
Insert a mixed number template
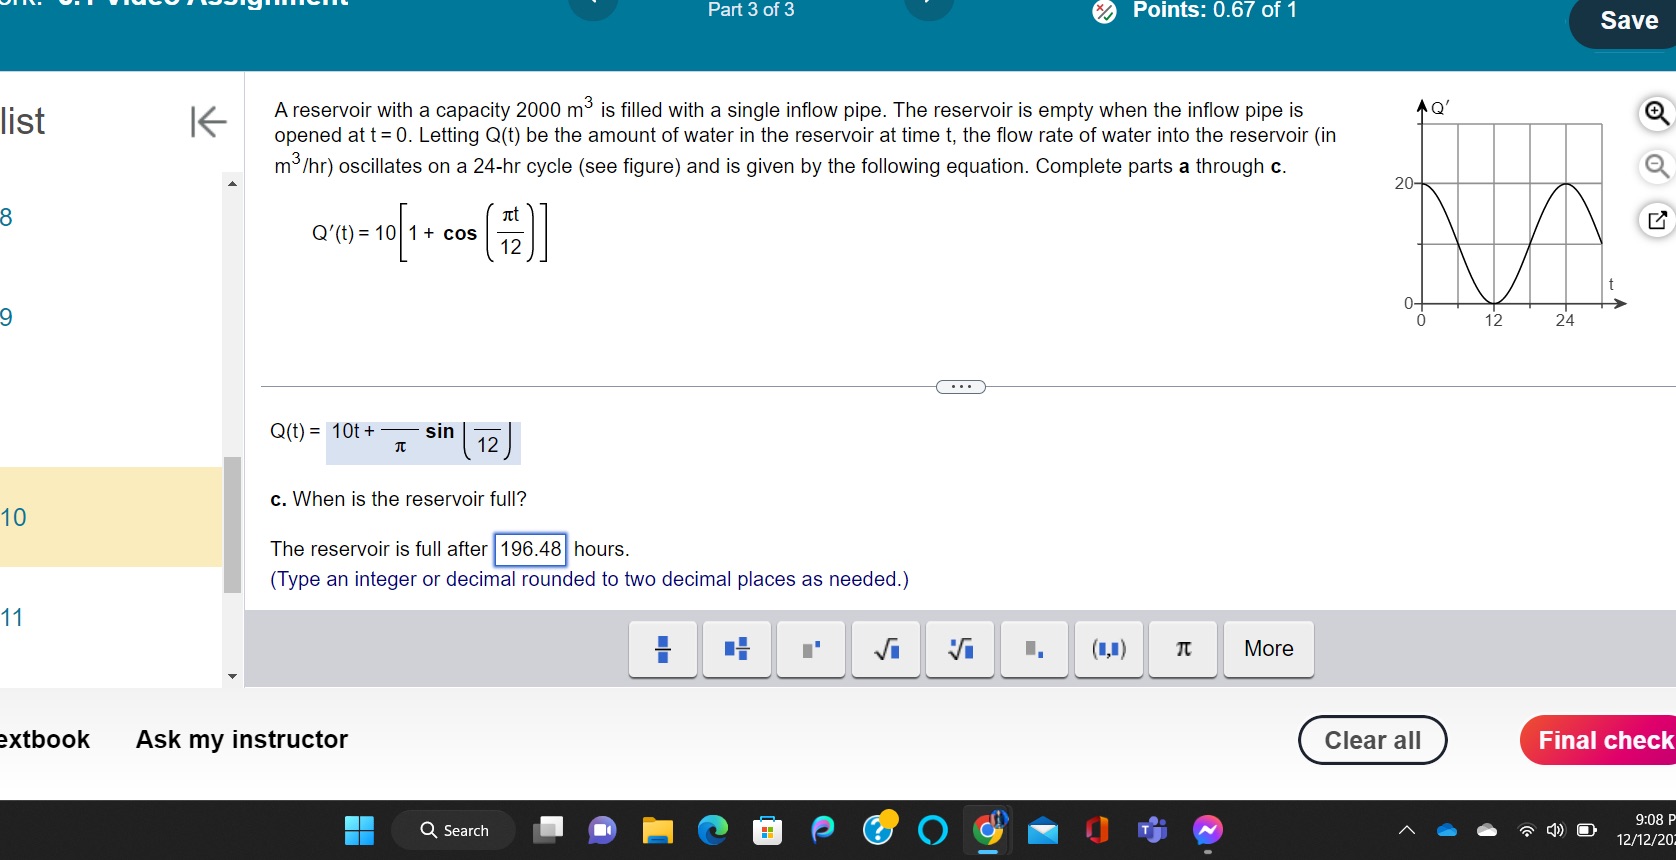point(737,649)
